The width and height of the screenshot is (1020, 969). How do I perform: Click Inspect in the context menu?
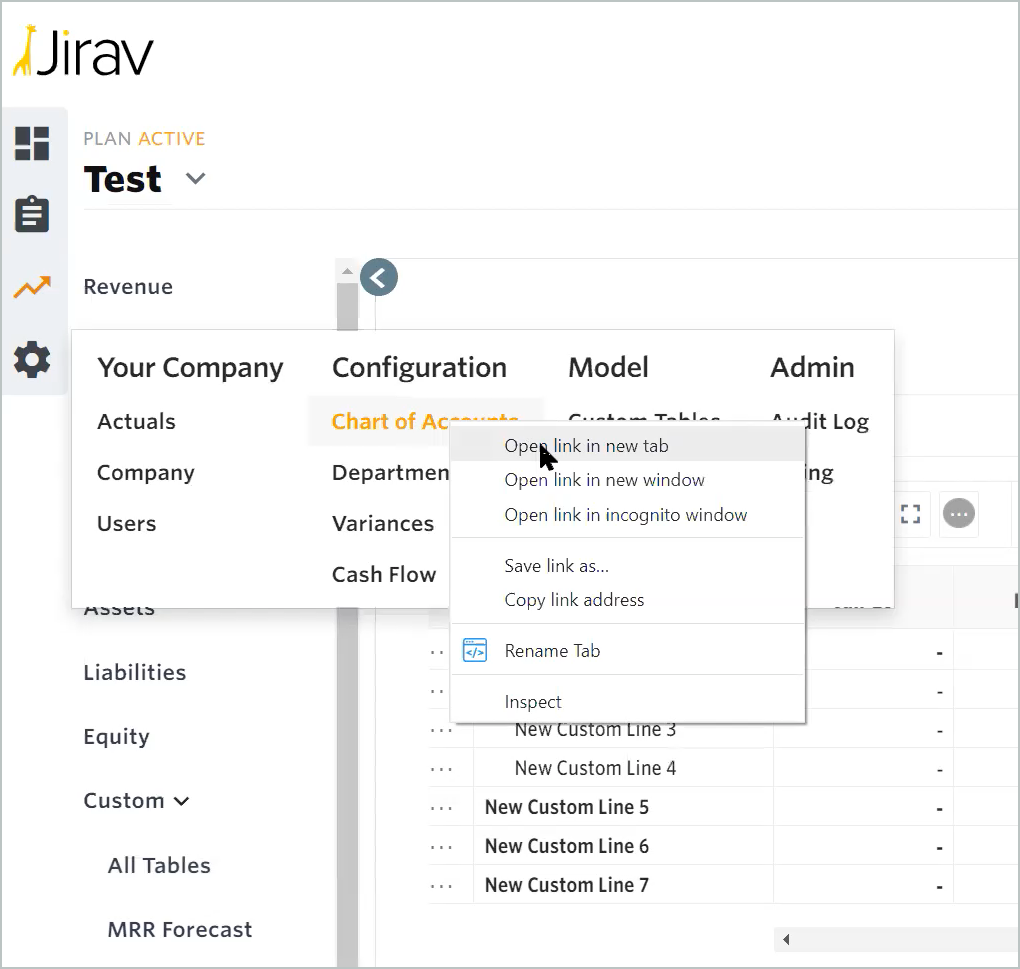(533, 702)
